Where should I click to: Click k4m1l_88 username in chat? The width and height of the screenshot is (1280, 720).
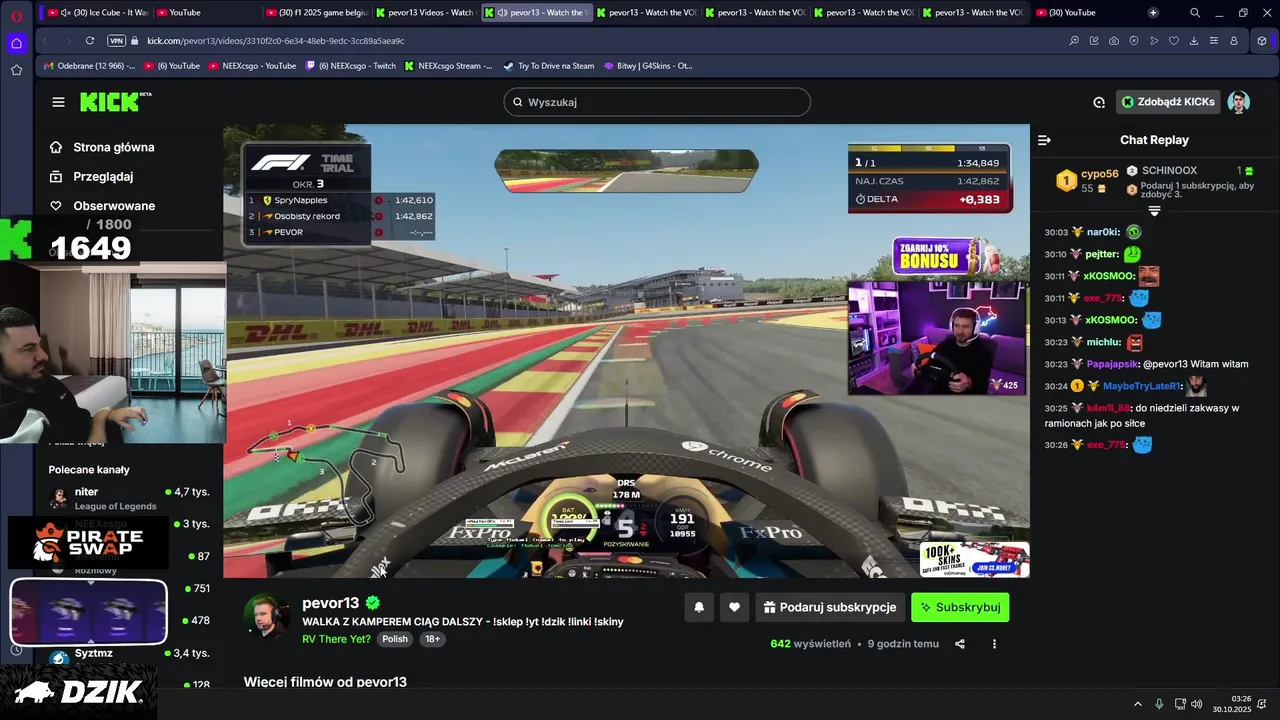(x=1108, y=408)
